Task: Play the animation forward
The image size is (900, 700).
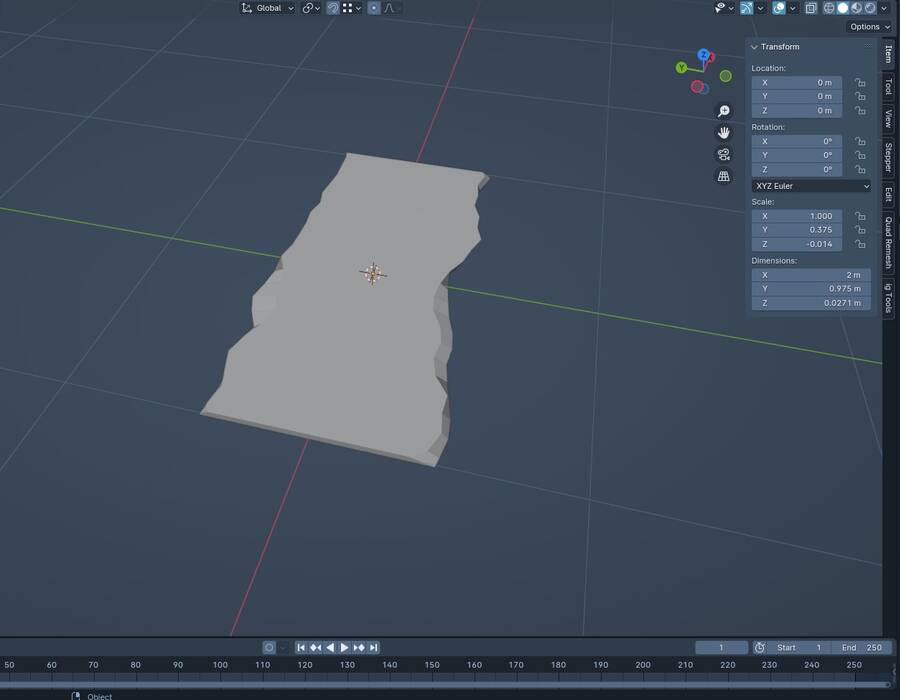Action: pyautogui.click(x=344, y=648)
